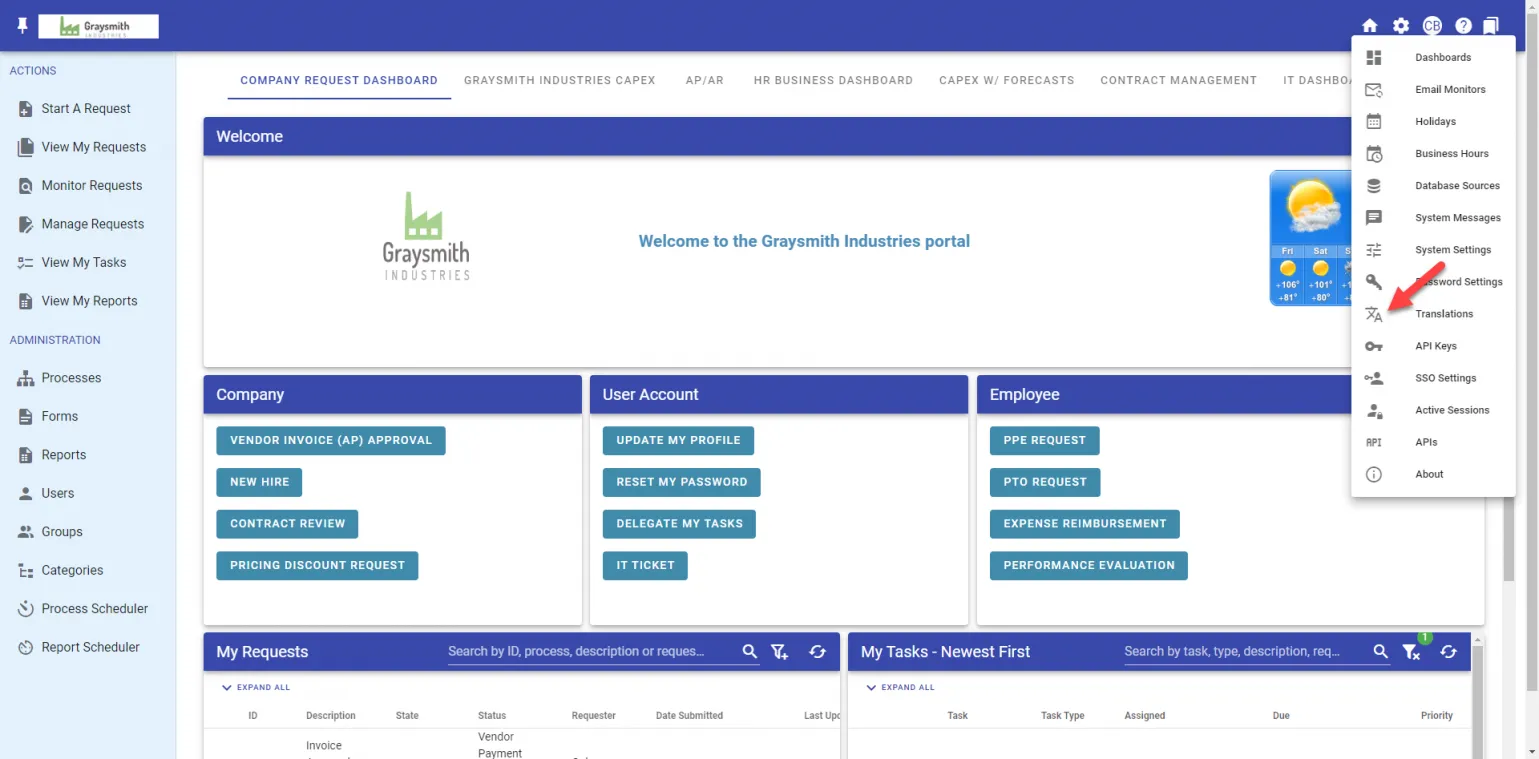The height and width of the screenshot is (759, 1539).
Task: Open Translations from the settings menu
Action: click(x=1443, y=314)
